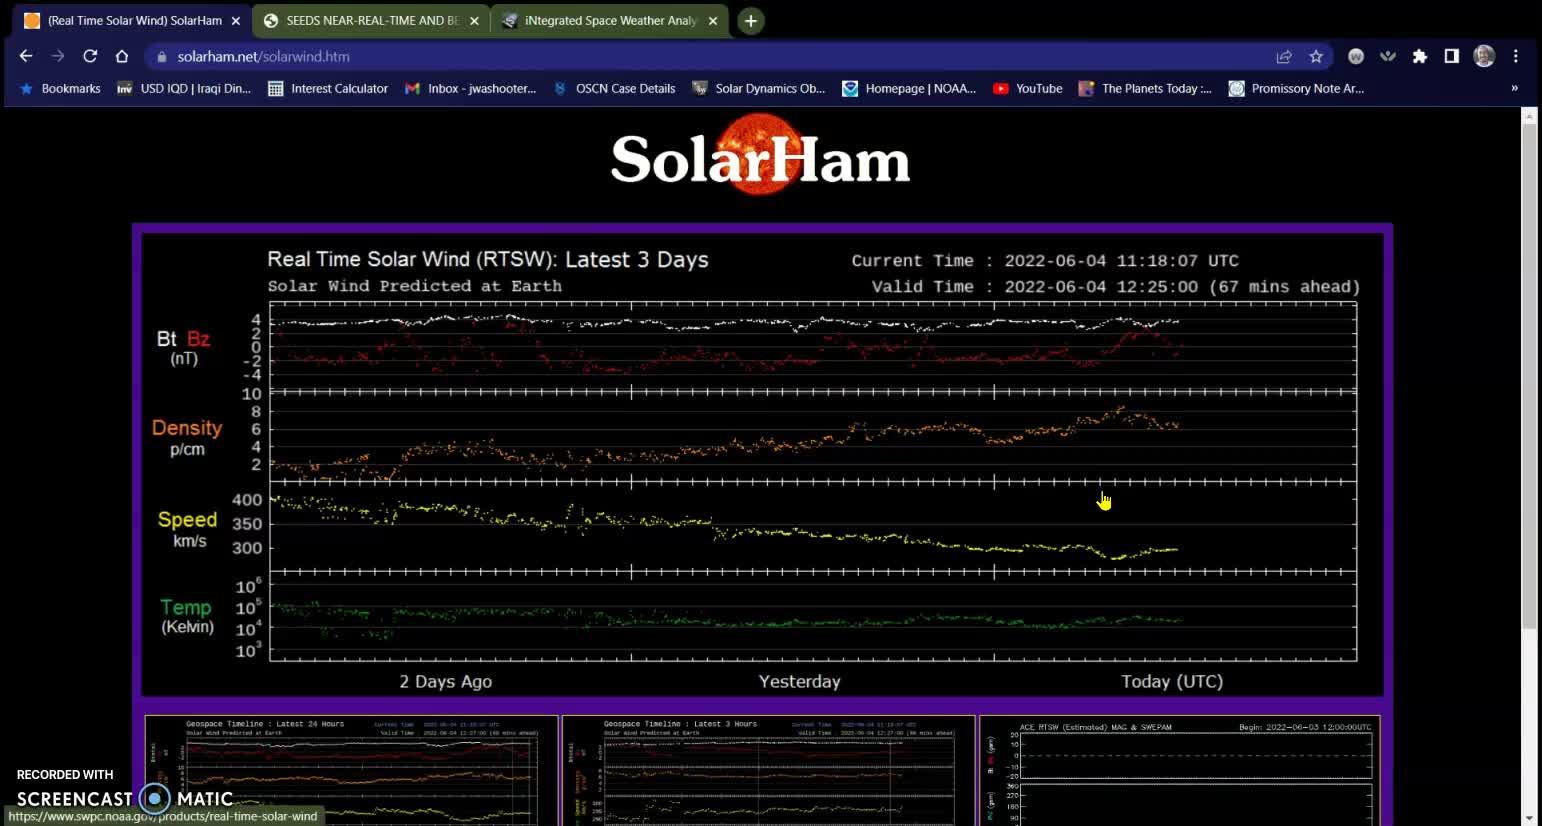The image size is (1542, 826).
Task: Open the browser home page
Action: tap(122, 56)
